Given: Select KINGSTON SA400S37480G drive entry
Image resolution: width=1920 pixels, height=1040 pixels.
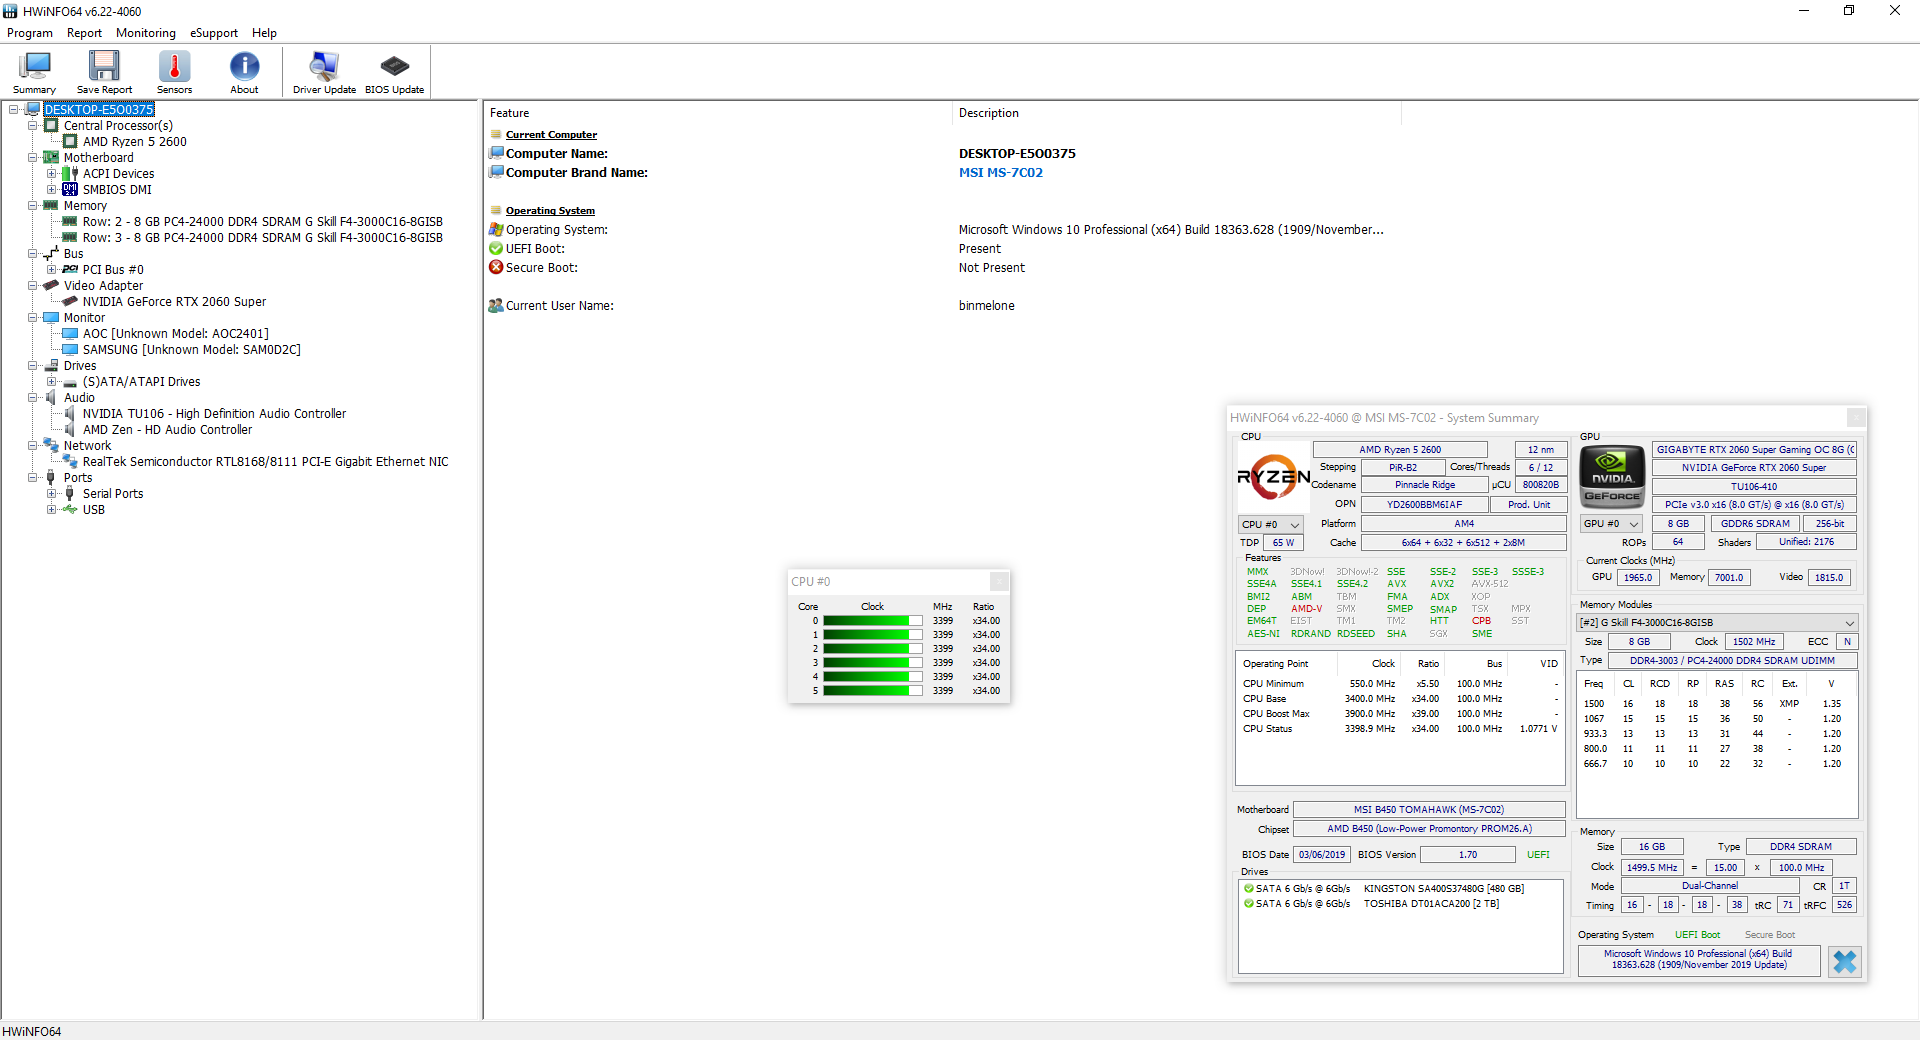Looking at the screenshot, I should [x=1385, y=889].
